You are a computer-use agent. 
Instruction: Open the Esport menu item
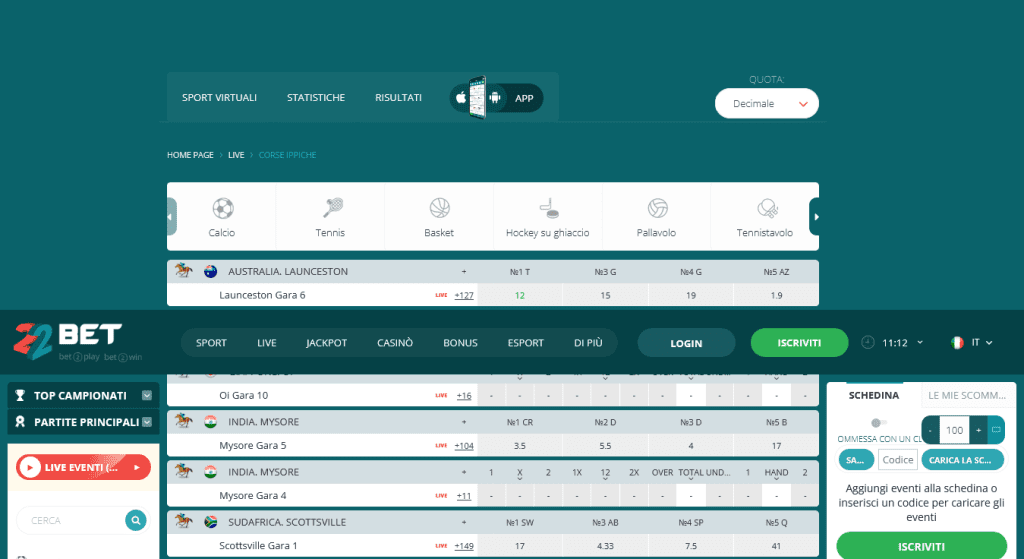click(x=526, y=343)
